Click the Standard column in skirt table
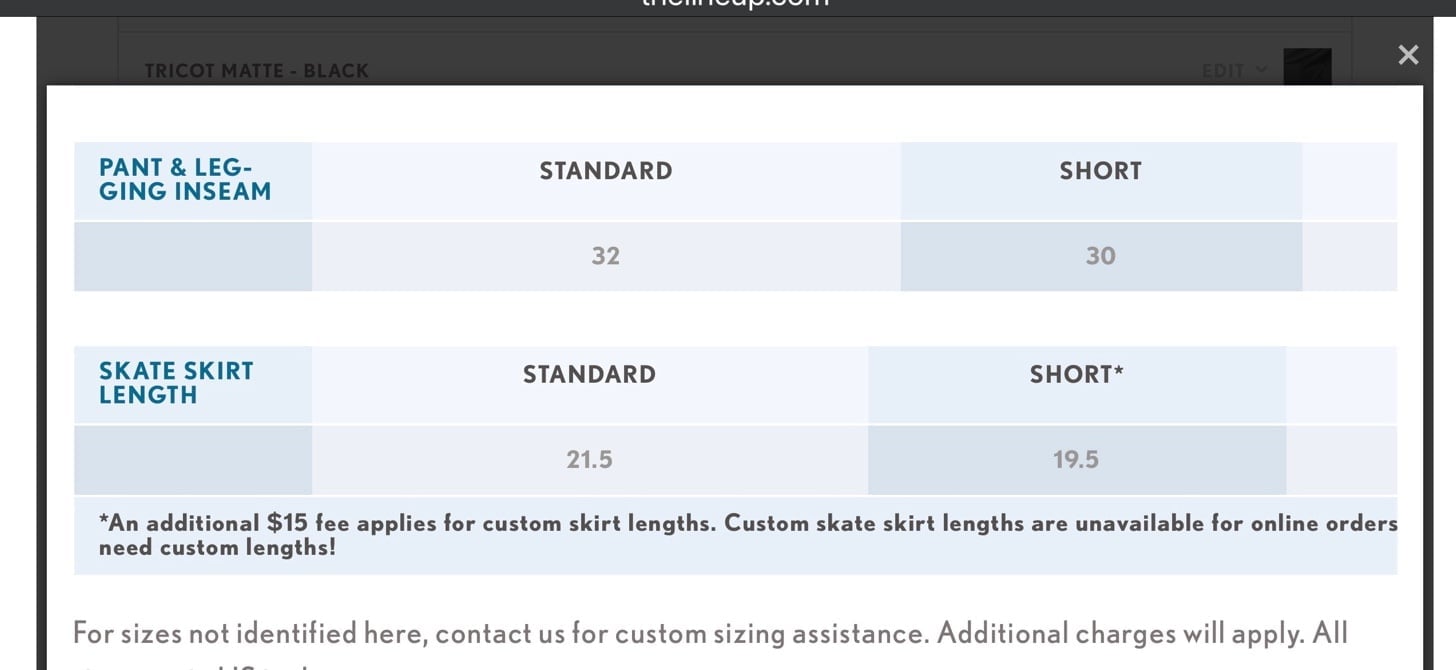 click(589, 375)
